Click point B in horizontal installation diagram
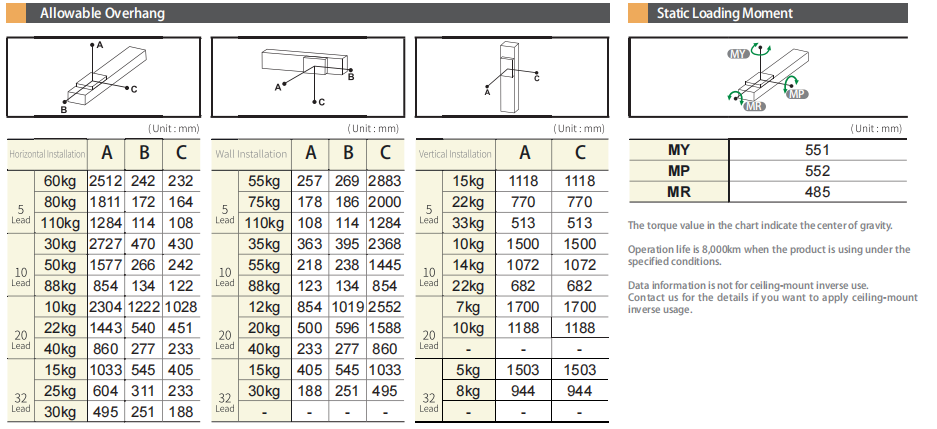 [x=64, y=108]
